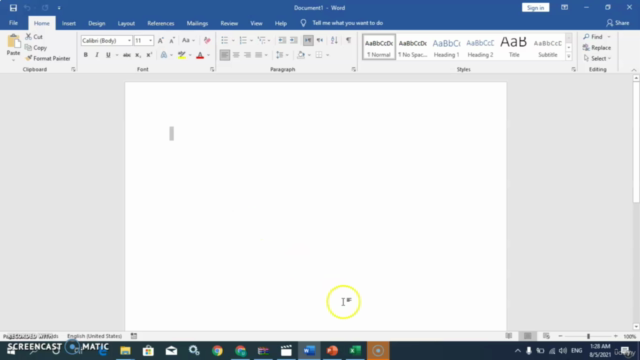
Task: Apply strikethrough formatting
Action: 127,55
